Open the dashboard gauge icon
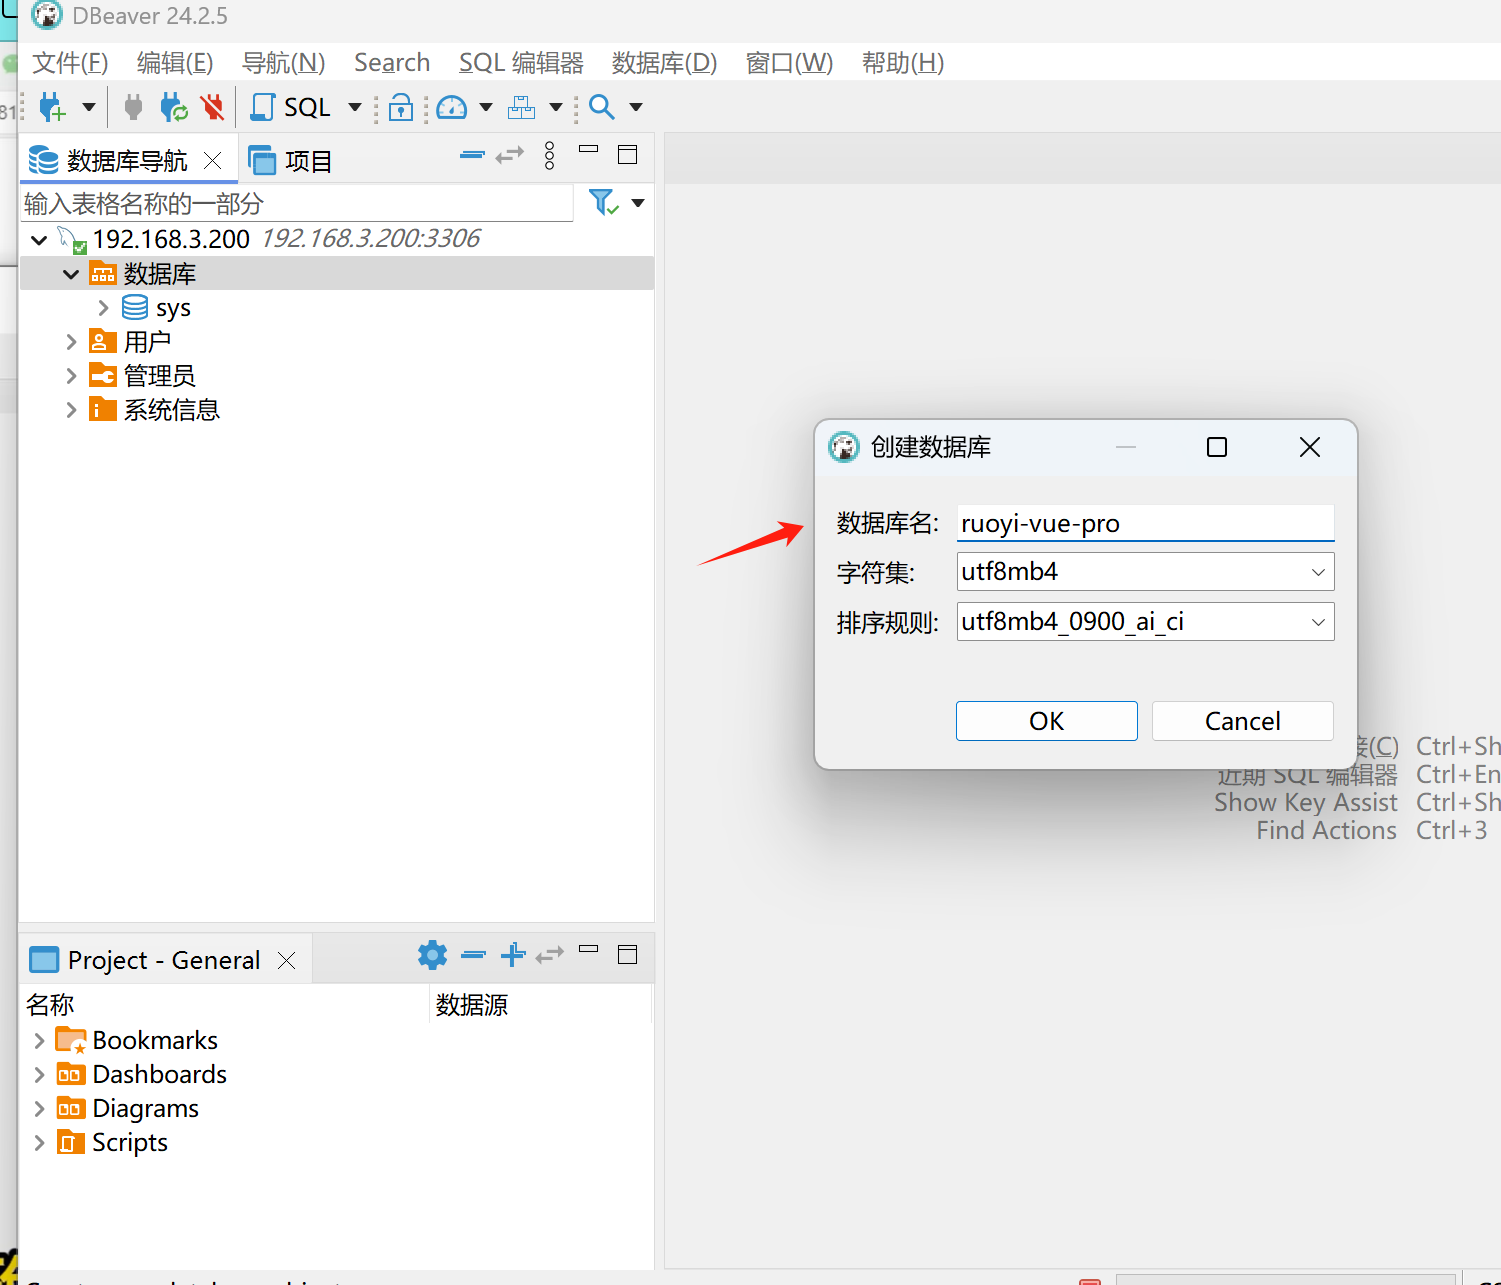The width and height of the screenshot is (1501, 1285). click(452, 107)
